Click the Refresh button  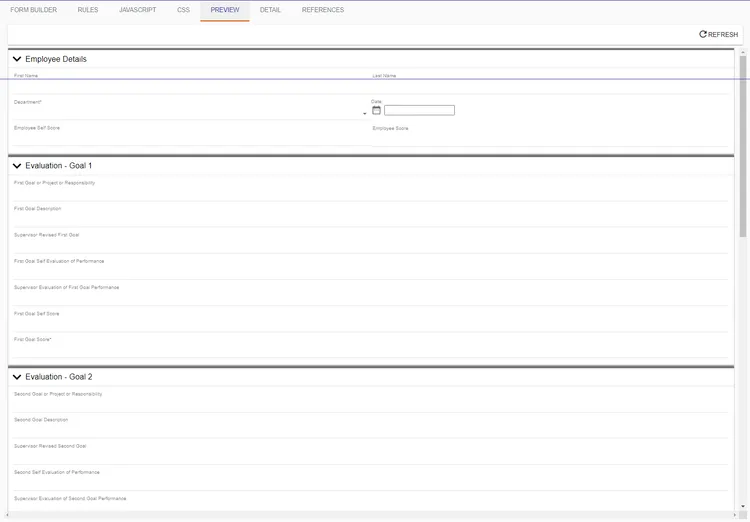(718, 34)
